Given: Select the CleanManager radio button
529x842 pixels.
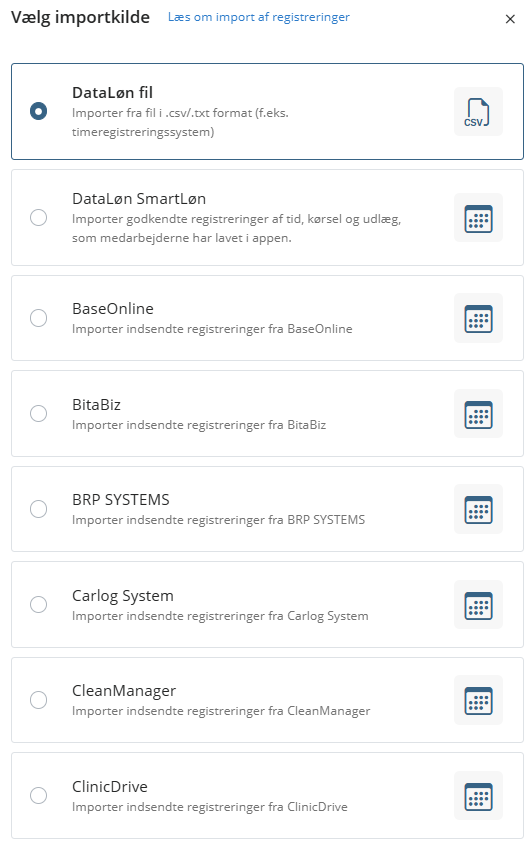Looking at the screenshot, I should [38, 700].
